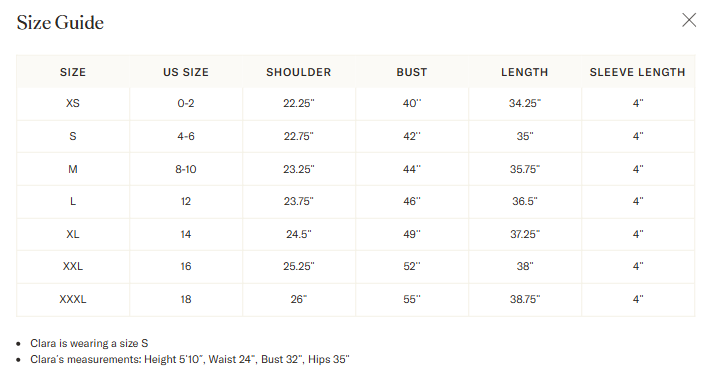Select the XS size row label
706x376 pixels.
tap(73, 104)
